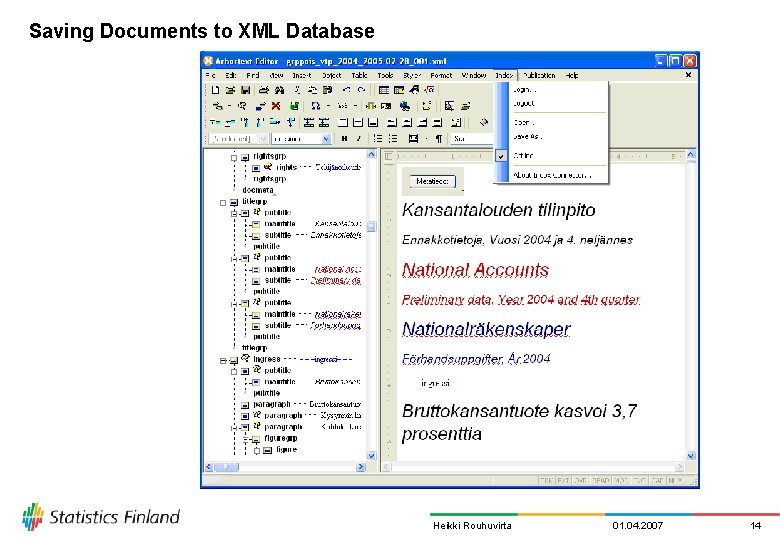Open the Help menu
Screen dimensions: 780x540
coord(572,75)
